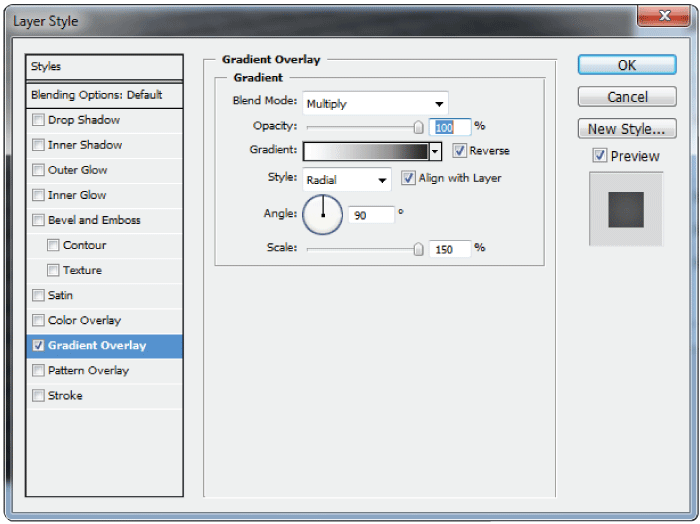Check the Inner Glow checkbox
The image size is (700, 524).
(38, 195)
